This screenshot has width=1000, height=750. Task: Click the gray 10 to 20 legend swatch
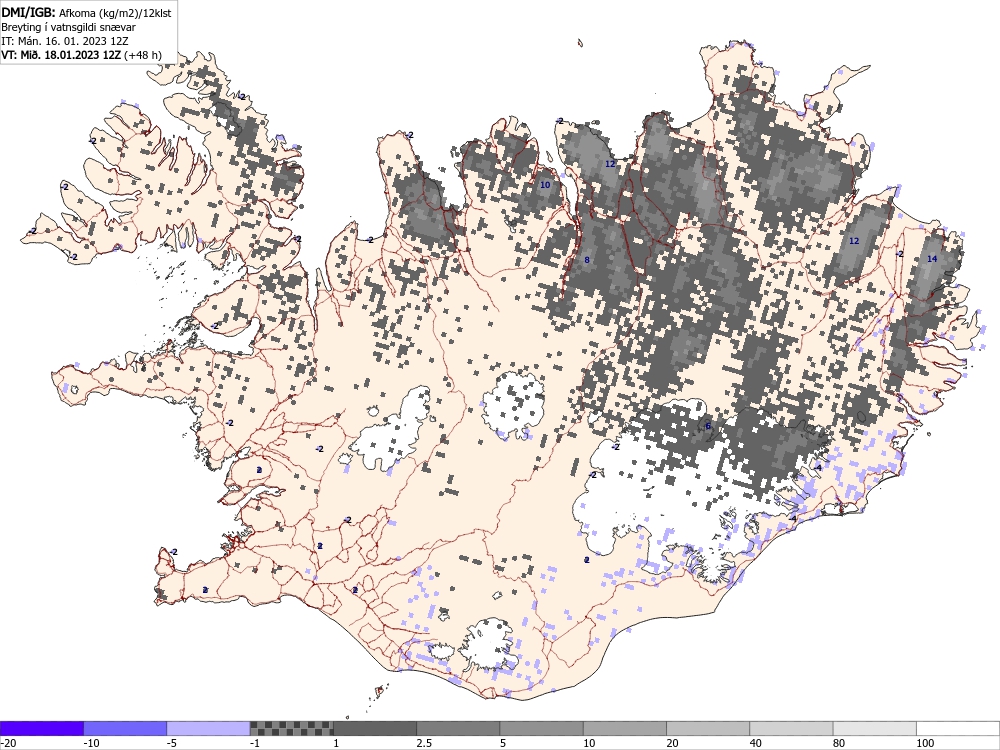(625, 728)
